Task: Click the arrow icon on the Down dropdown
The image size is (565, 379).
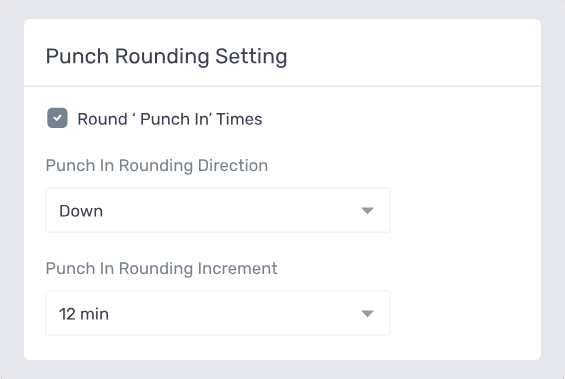Action: tap(368, 210)
